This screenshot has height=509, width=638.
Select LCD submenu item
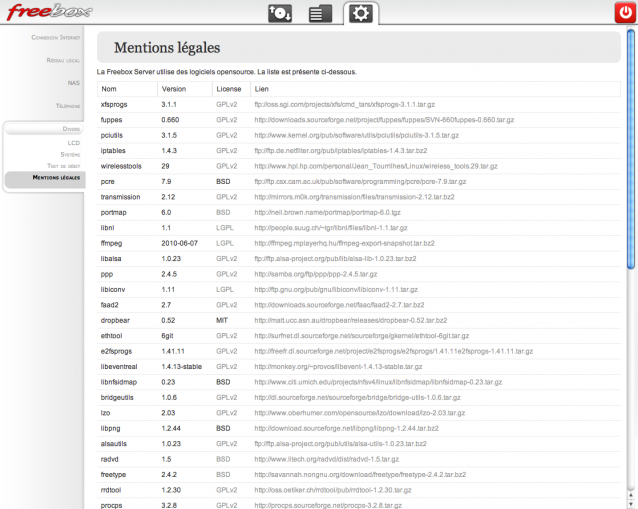click(x=74, y=143)
